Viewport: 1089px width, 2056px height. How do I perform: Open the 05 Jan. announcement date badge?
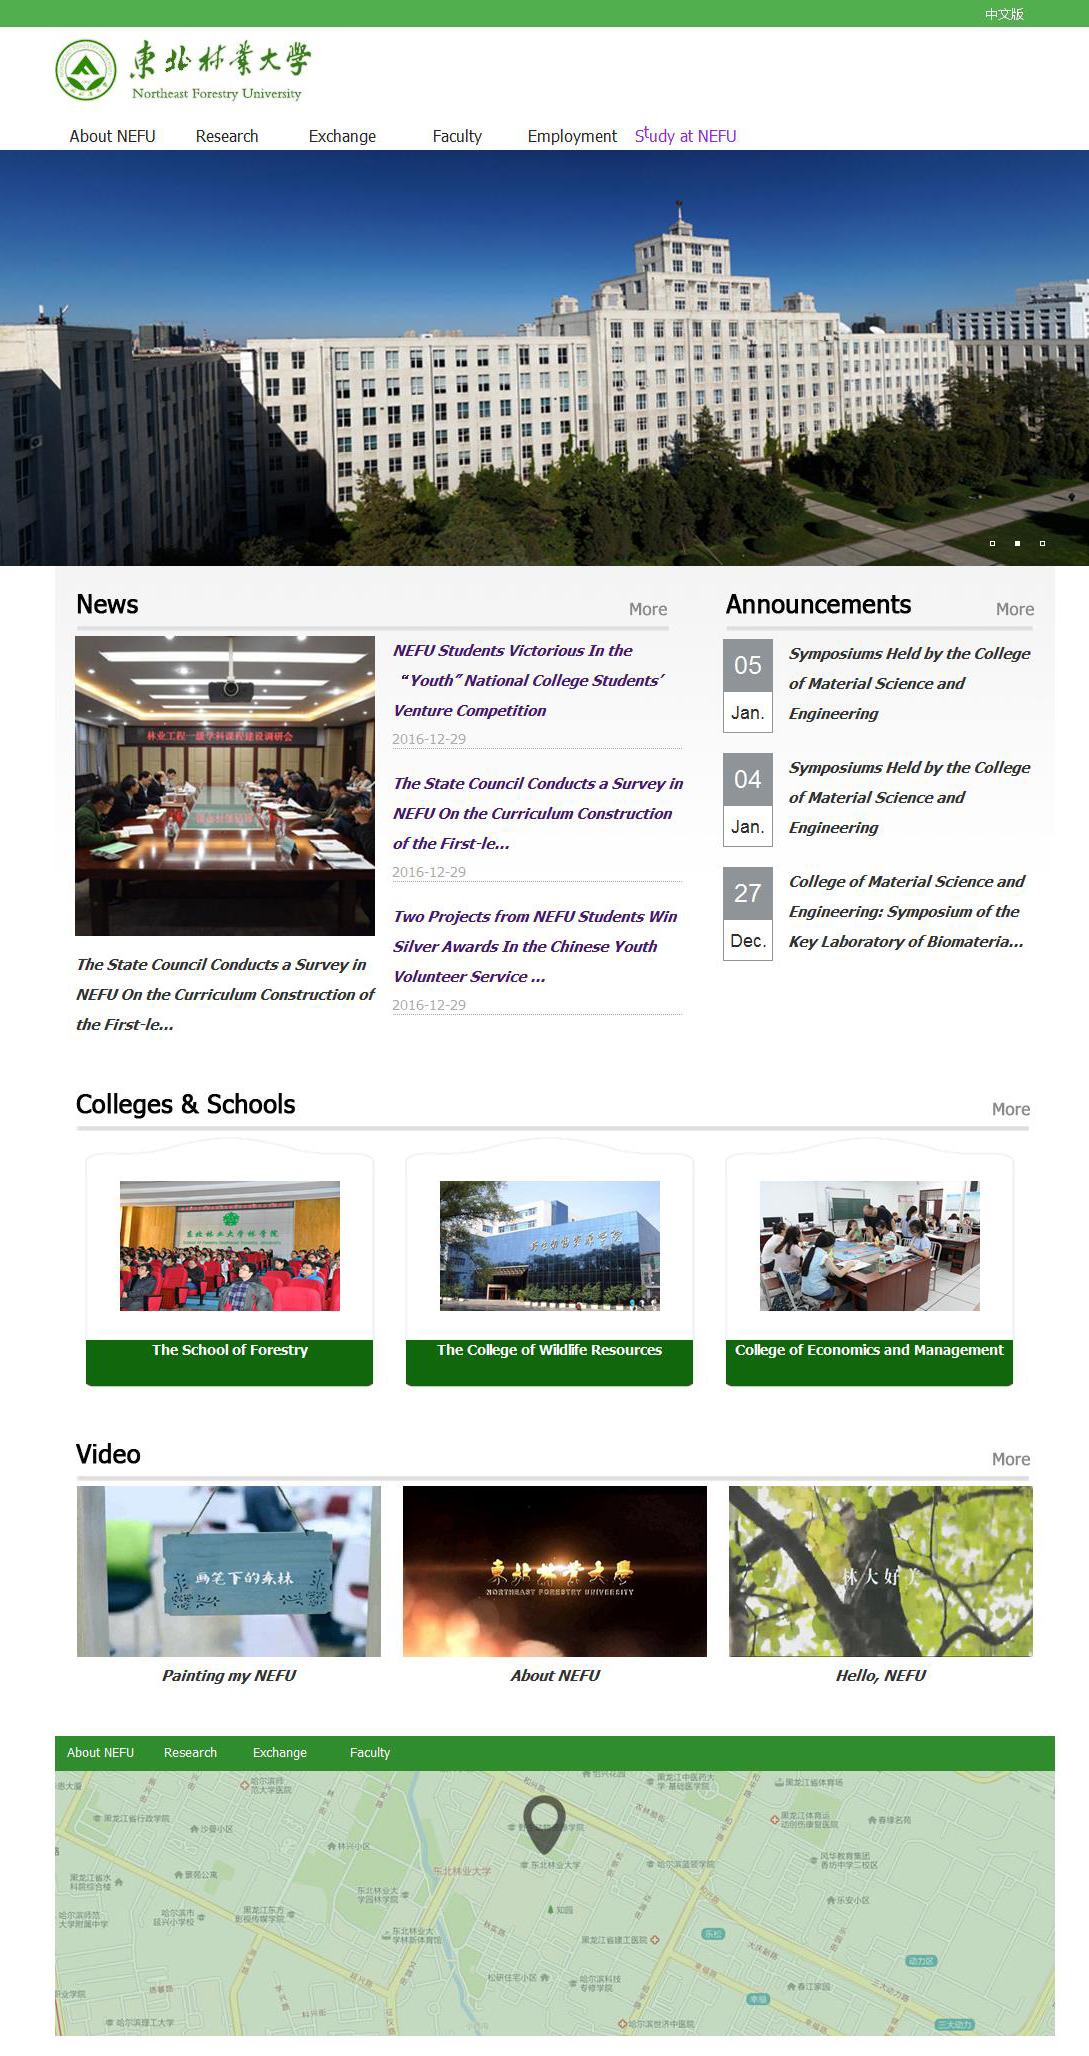747,685
